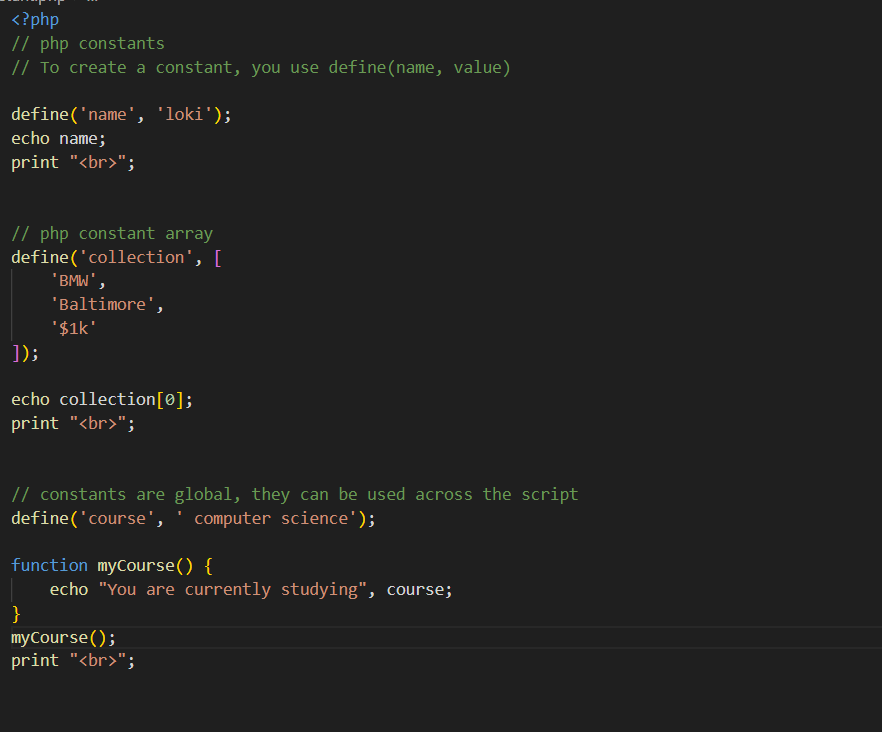
Task: Click the opening bracket '[' after 'collection',
Action: [x=218, y=258]
